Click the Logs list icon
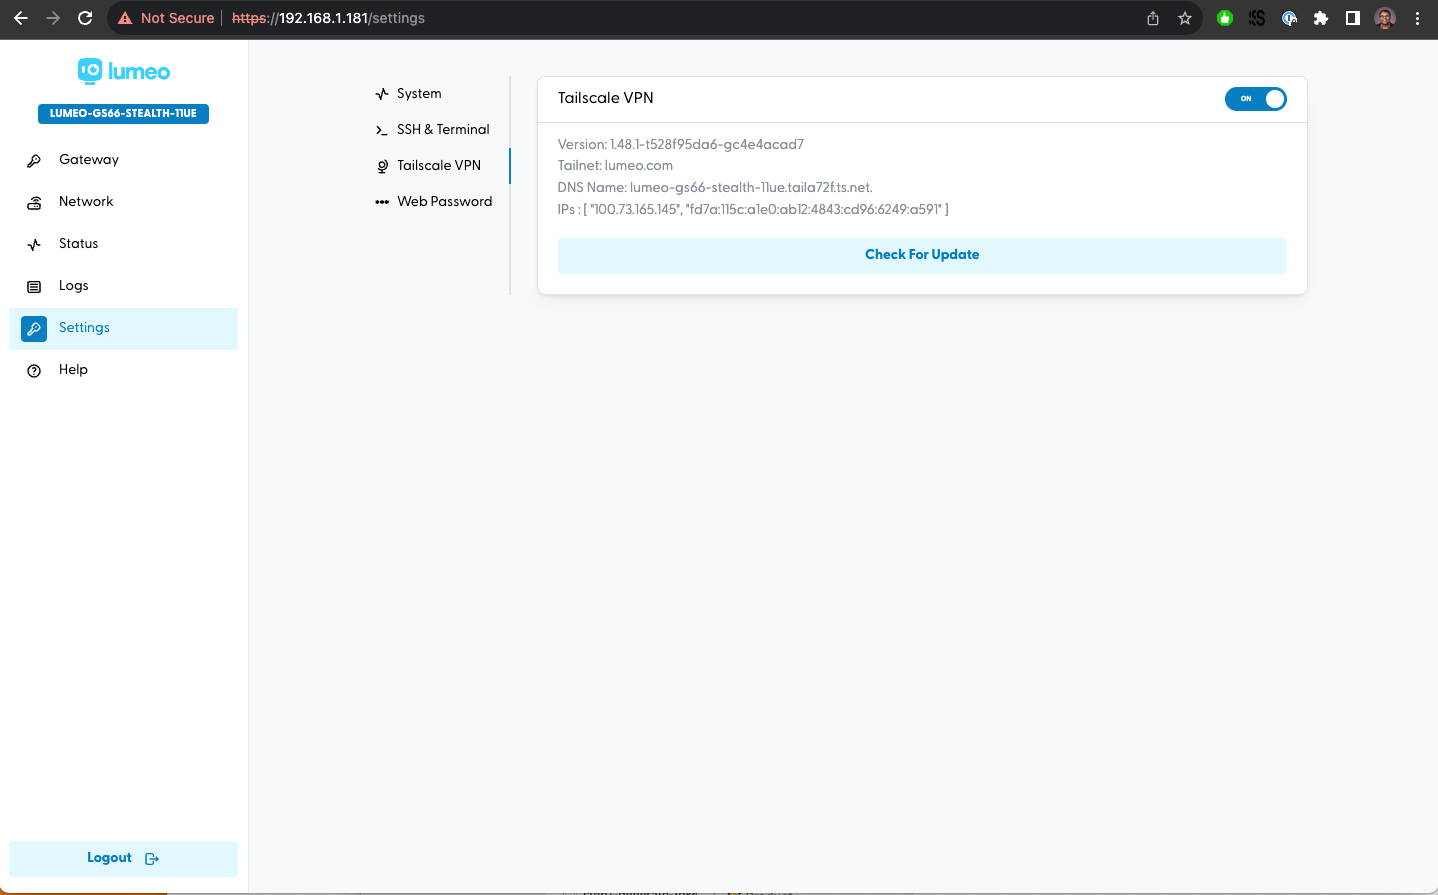 tap(34, 286)
